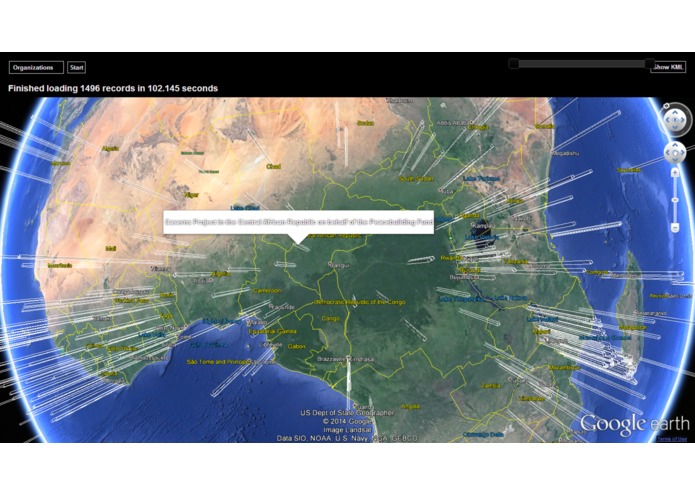This screenshot has width=695, height=494.
Task: Click the Mogadishu city label
Action: 565,153
